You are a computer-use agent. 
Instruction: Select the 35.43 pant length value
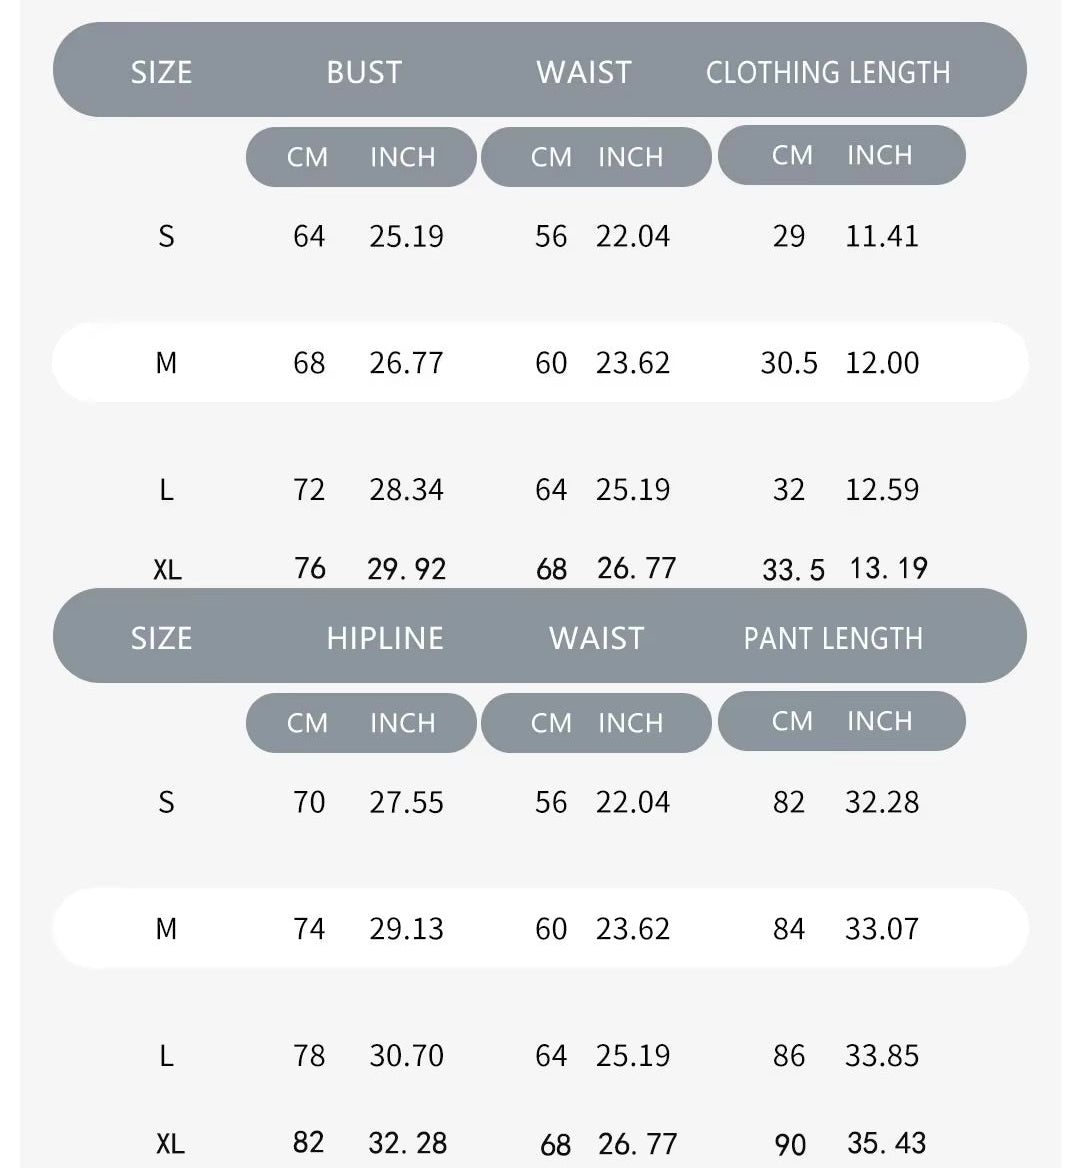click(887, 1143)
